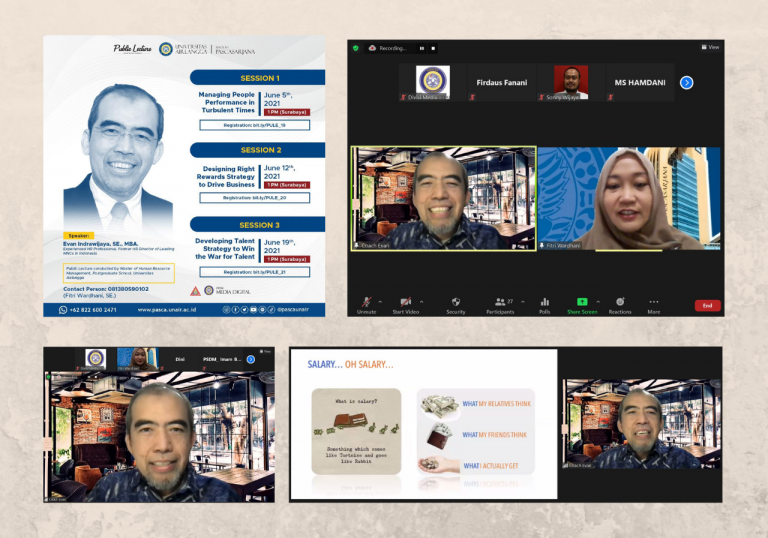This screenshot has width=768, height=538.
Task: Click the June 12th, 2021 date text
Action: [x=280, y=172]
